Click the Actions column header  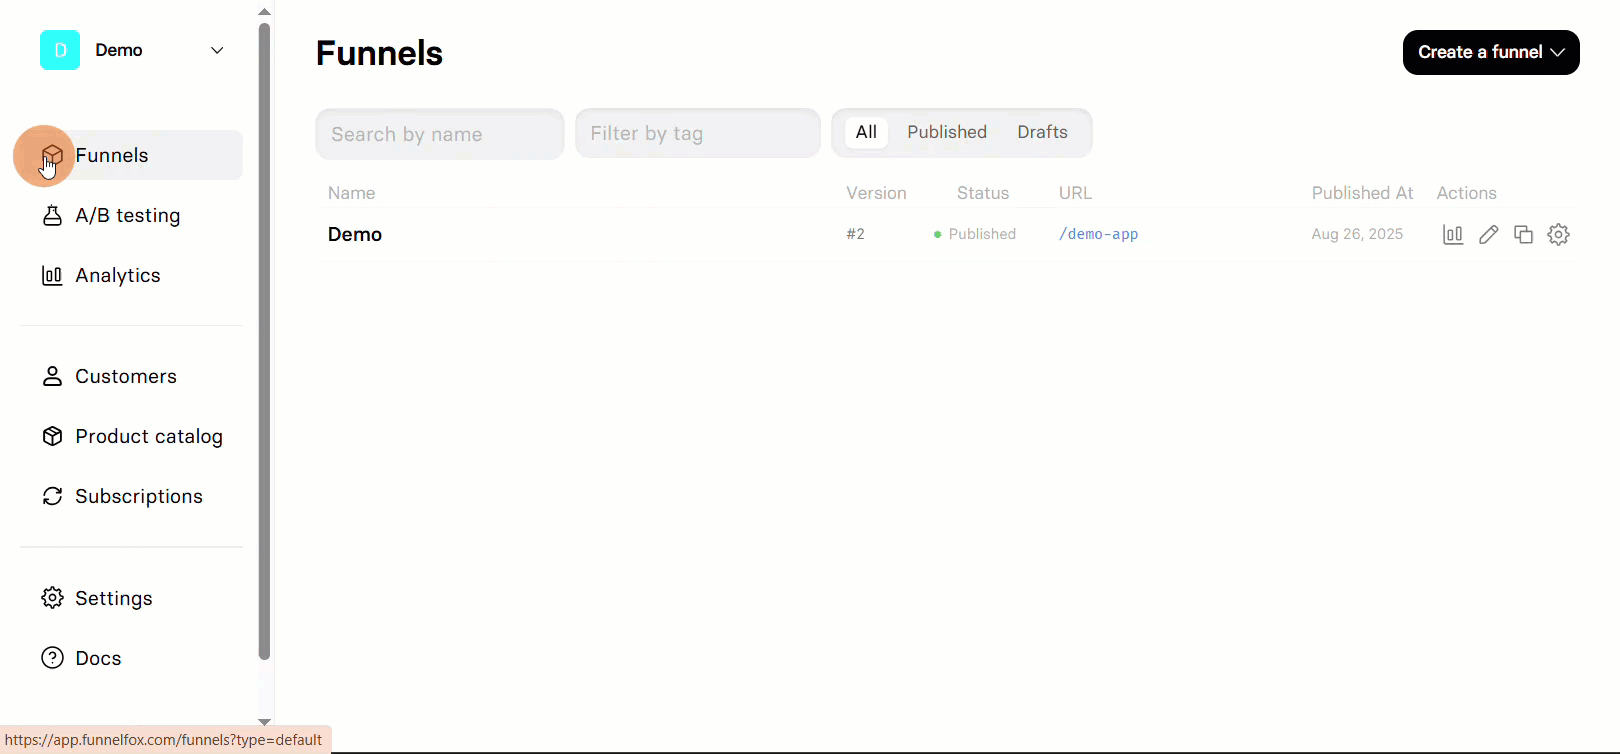pyautogui.click(x=1466, y=193)
